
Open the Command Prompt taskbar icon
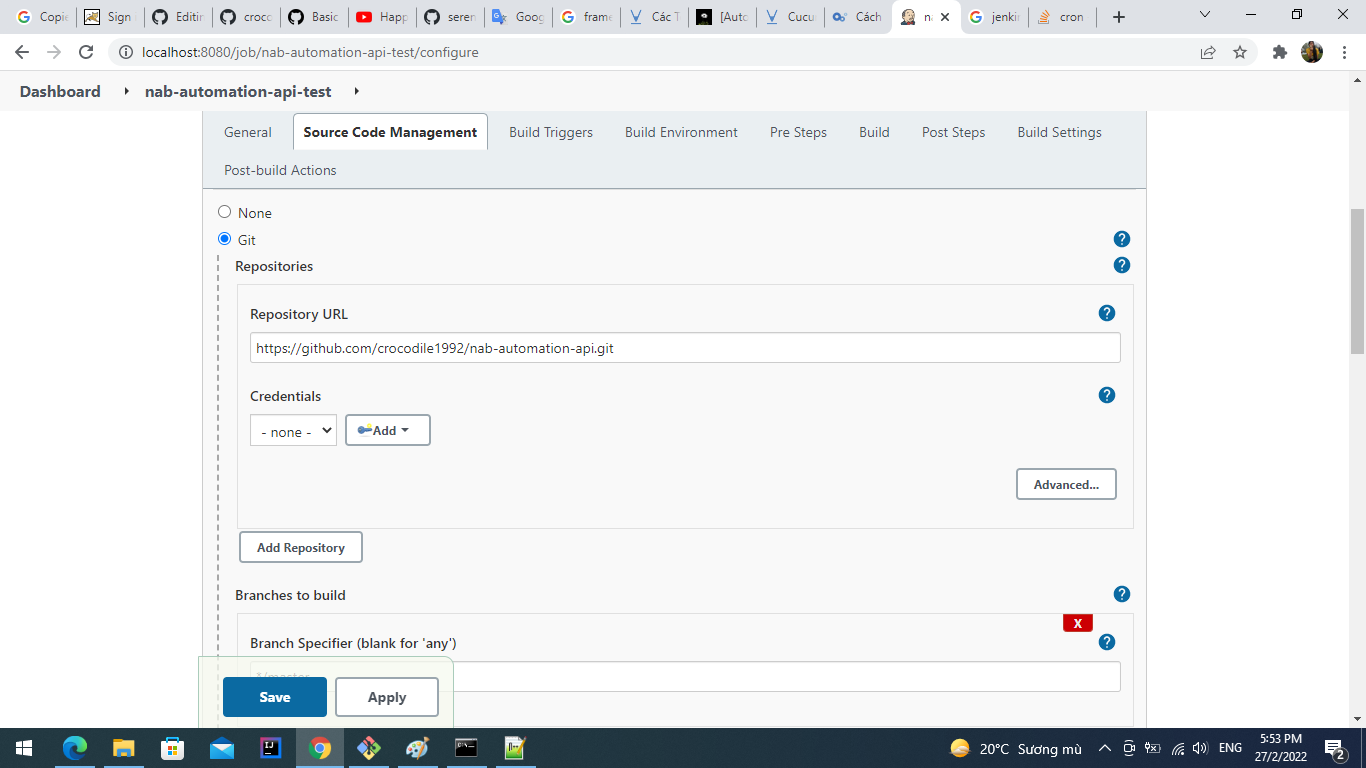point(466,748)
